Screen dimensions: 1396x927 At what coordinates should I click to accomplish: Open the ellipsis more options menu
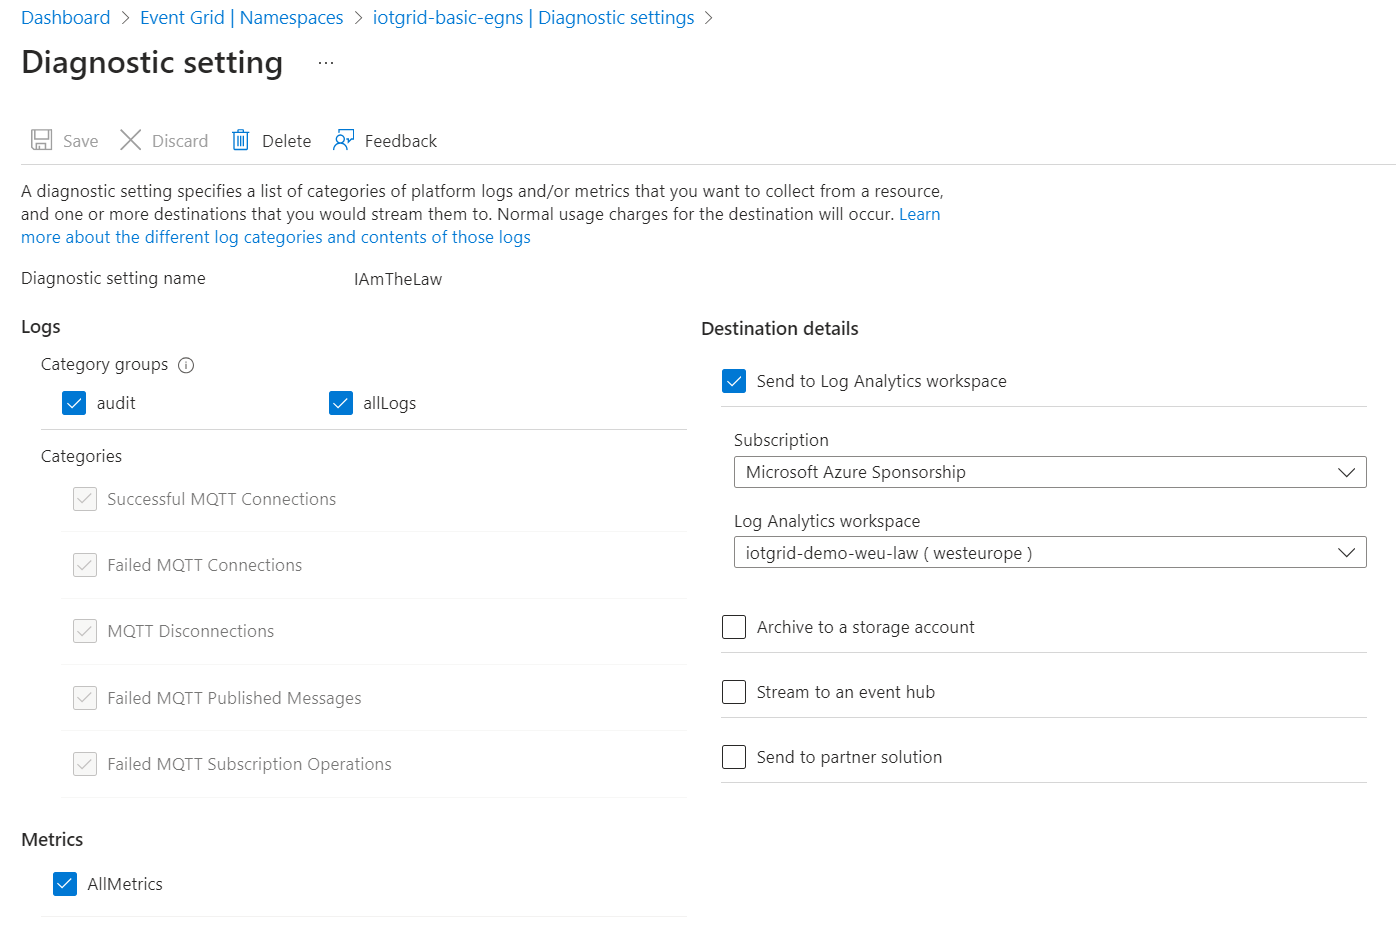[x=325, y=63]
